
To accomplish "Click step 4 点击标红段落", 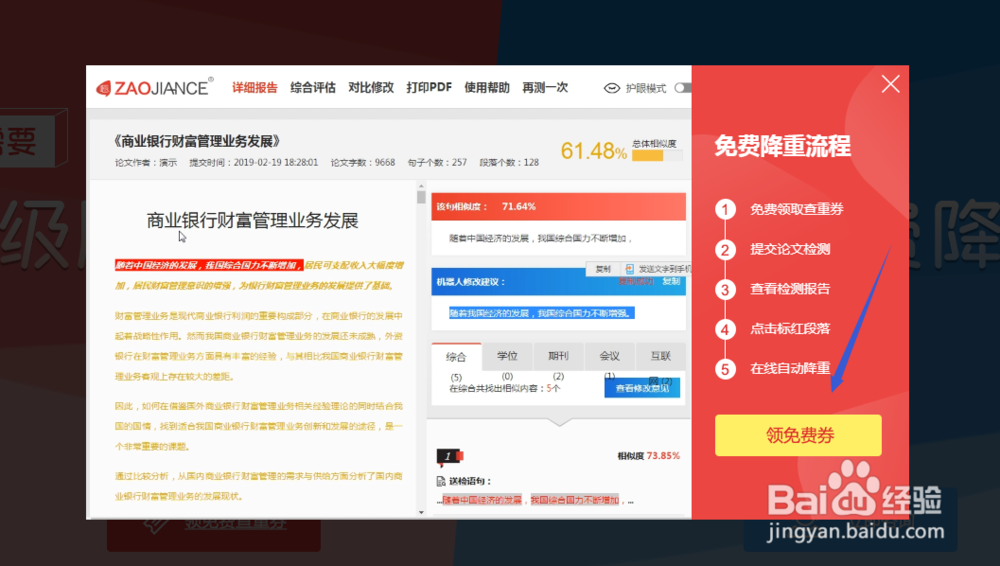I will [x=790, y=329].
